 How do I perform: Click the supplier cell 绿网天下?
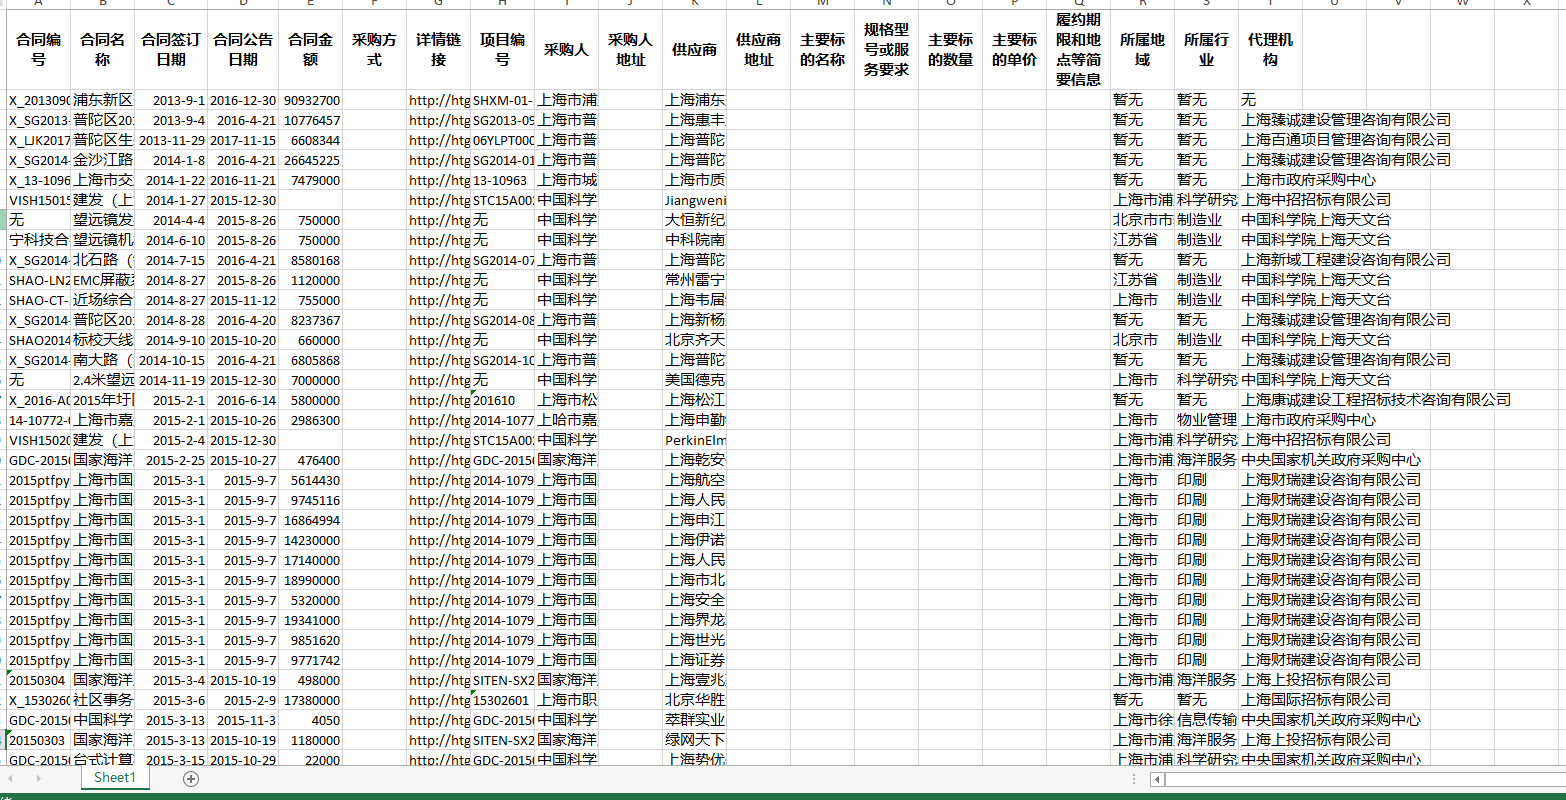[695, 740]
